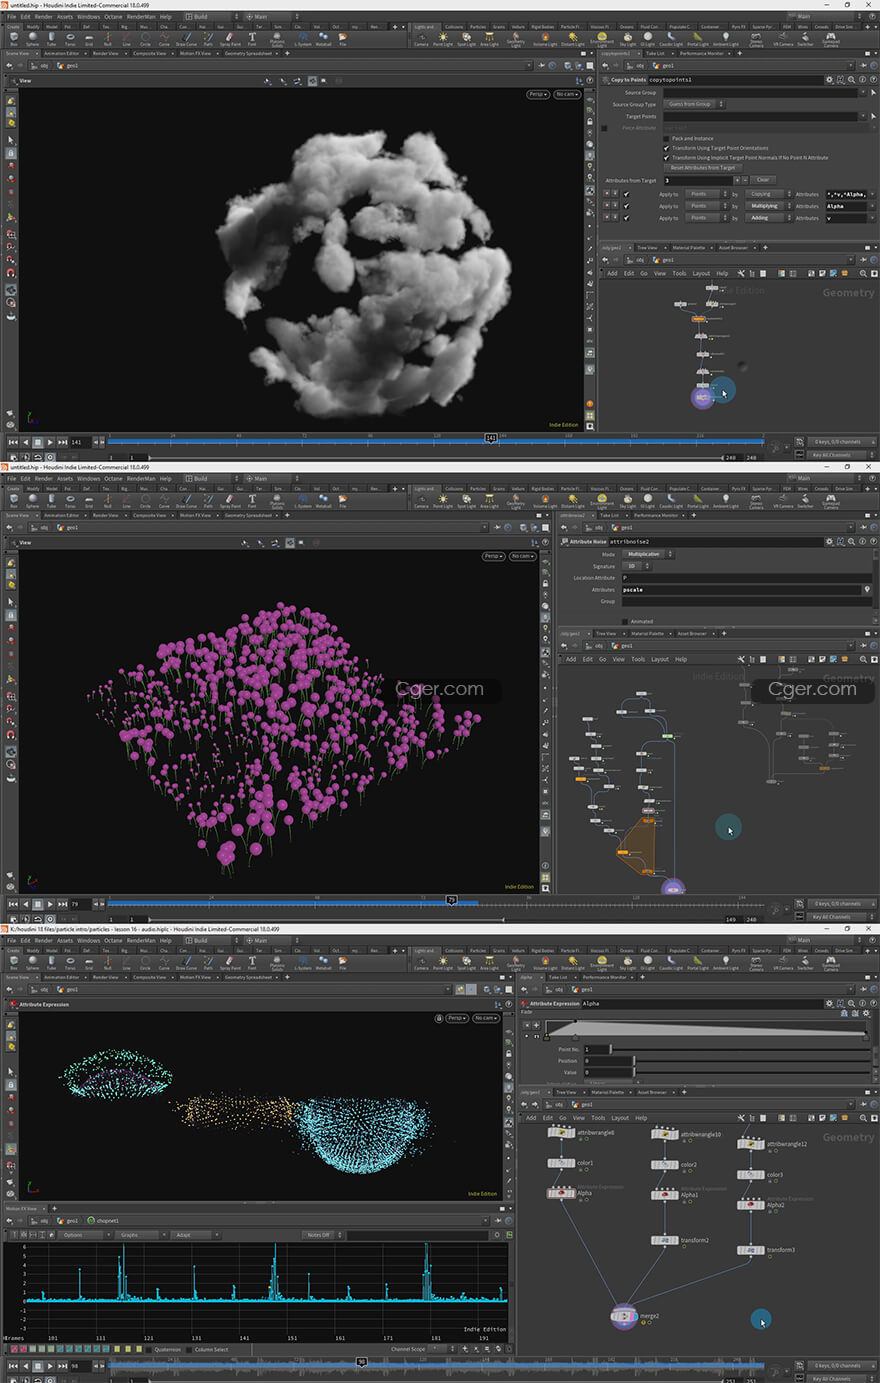
Task: Open Octane menu in bottom window
Action: (113, 941)
